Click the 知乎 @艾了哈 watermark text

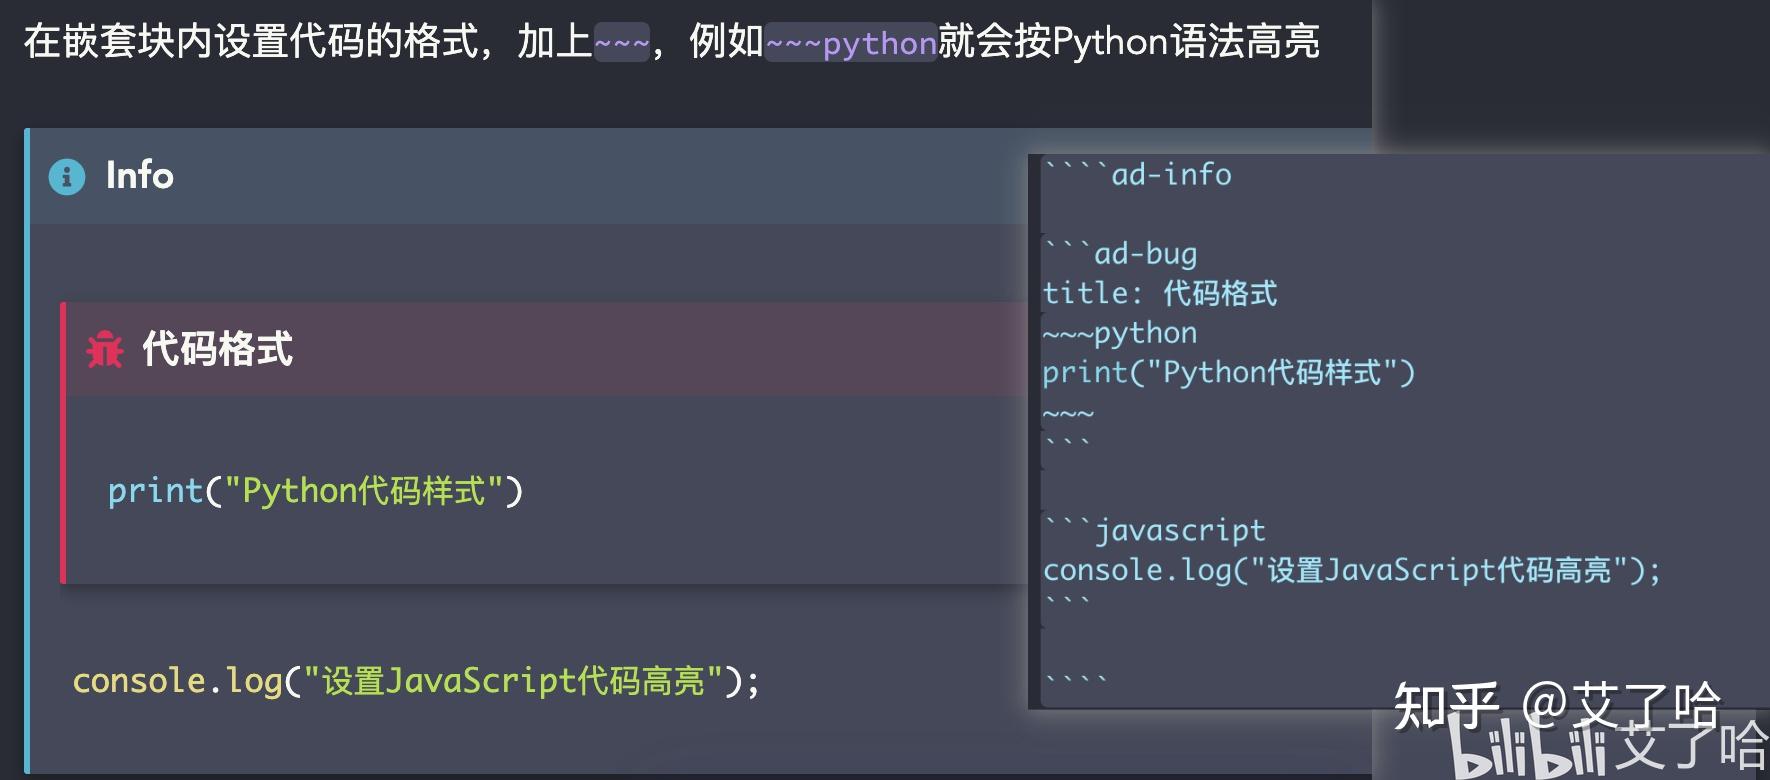pos(1555,705)
